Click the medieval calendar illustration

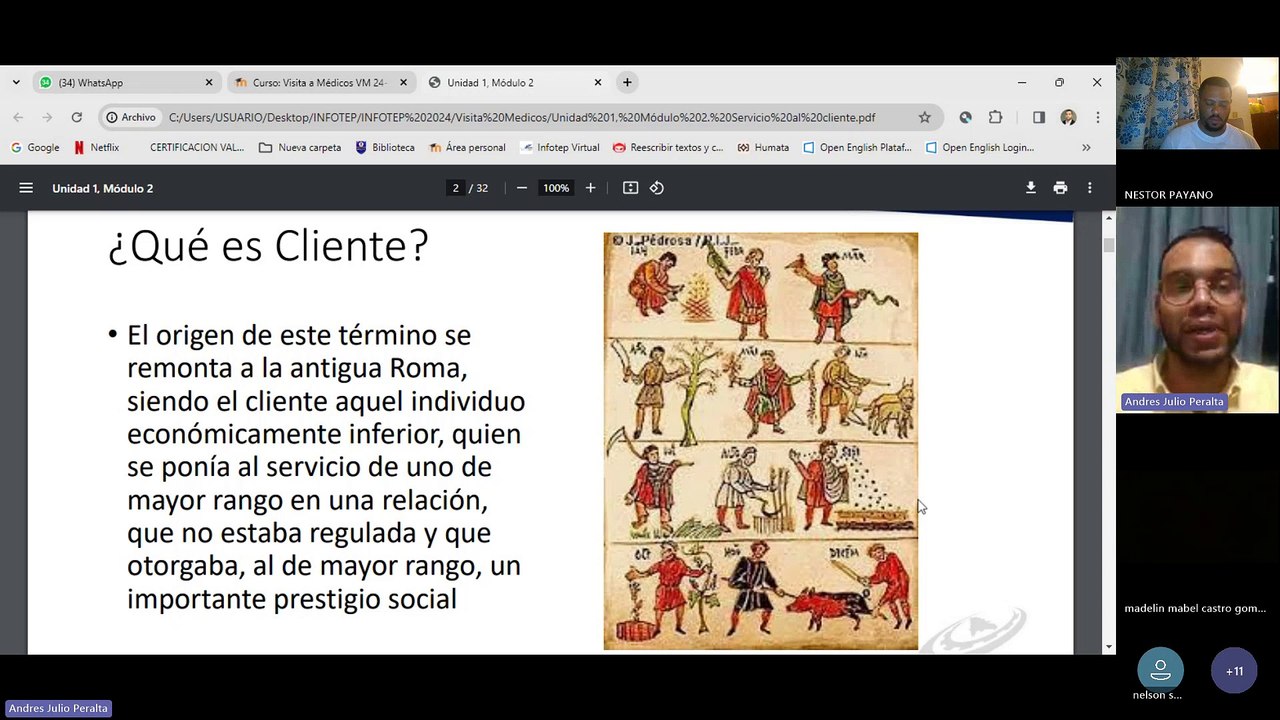point(760,441)
